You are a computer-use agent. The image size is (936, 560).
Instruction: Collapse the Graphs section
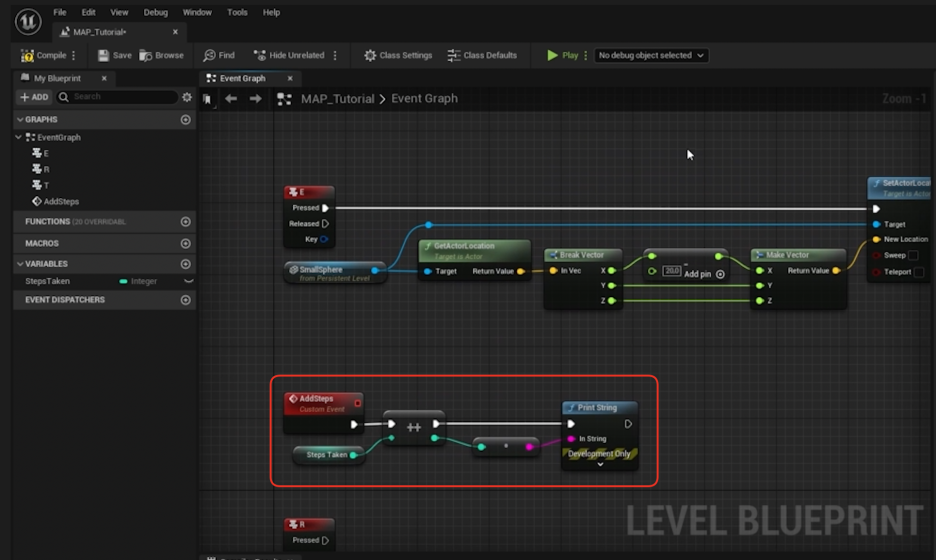[20, 119]
